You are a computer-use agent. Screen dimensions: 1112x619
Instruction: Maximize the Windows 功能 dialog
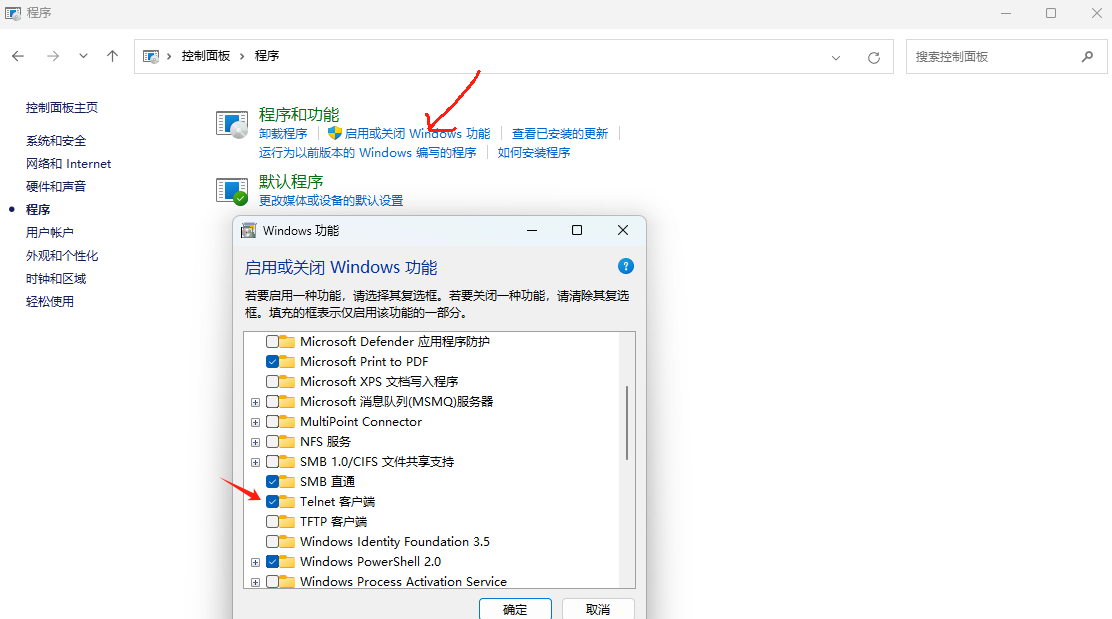(577, 230)
